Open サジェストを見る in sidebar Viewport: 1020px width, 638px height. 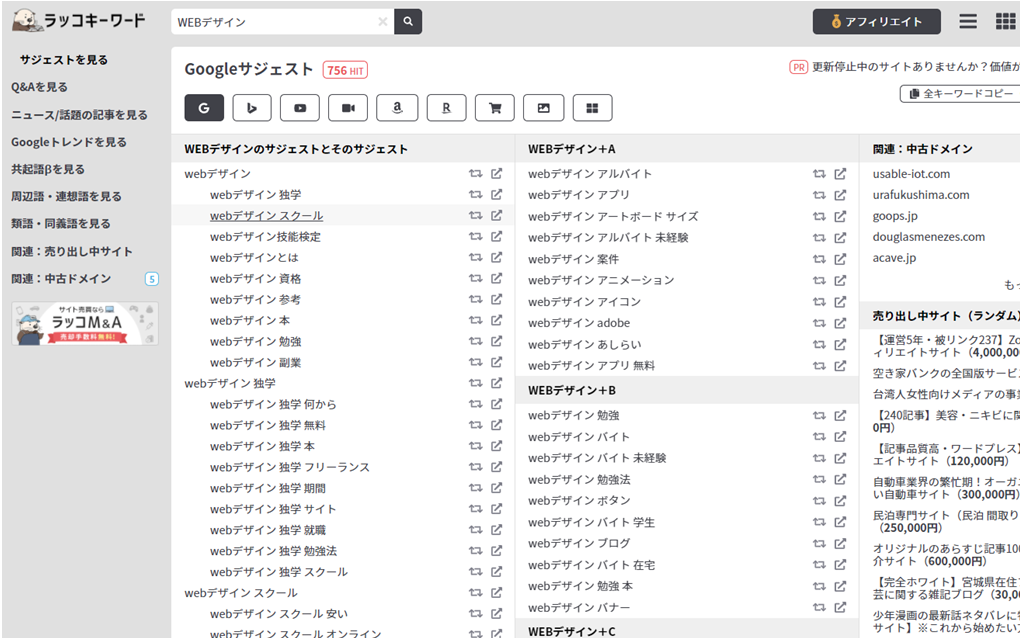point(64,60)
